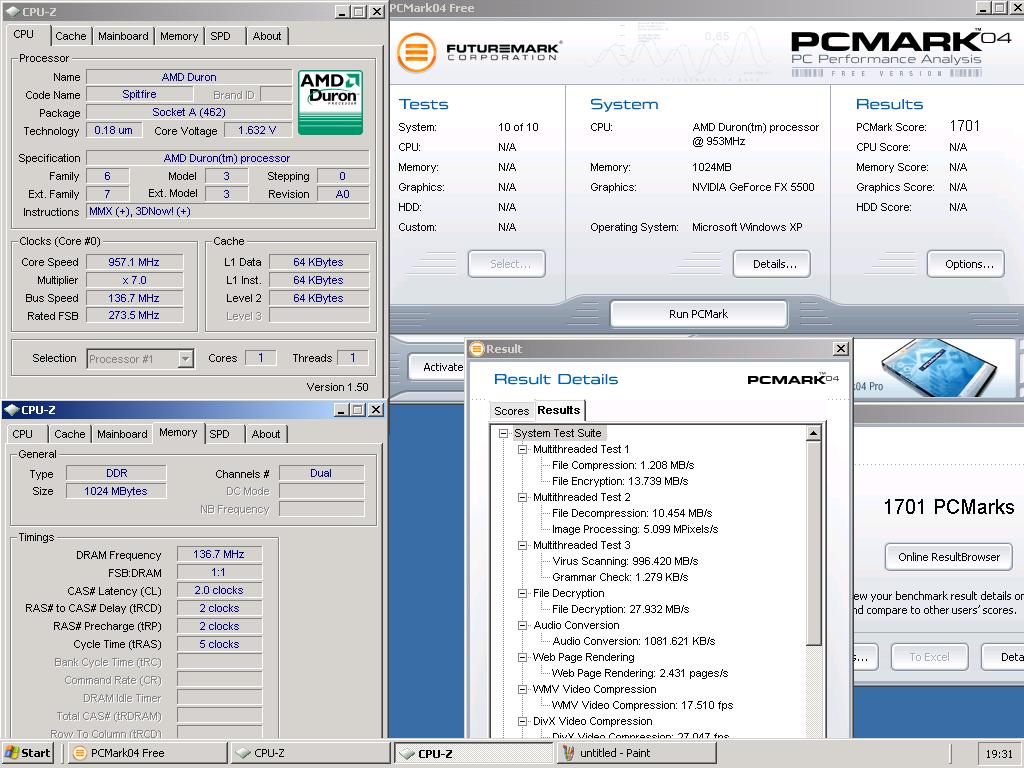Screen dimensions: 1024x768
Task: Collapse the File Decryption node
Action: click(x=522, y=593)
